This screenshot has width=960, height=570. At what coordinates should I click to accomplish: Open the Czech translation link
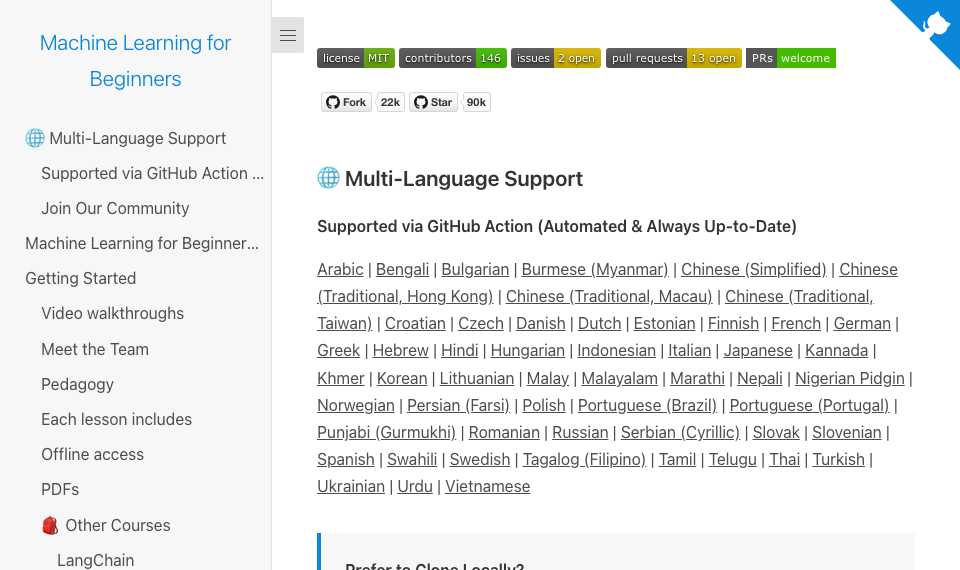481,323
